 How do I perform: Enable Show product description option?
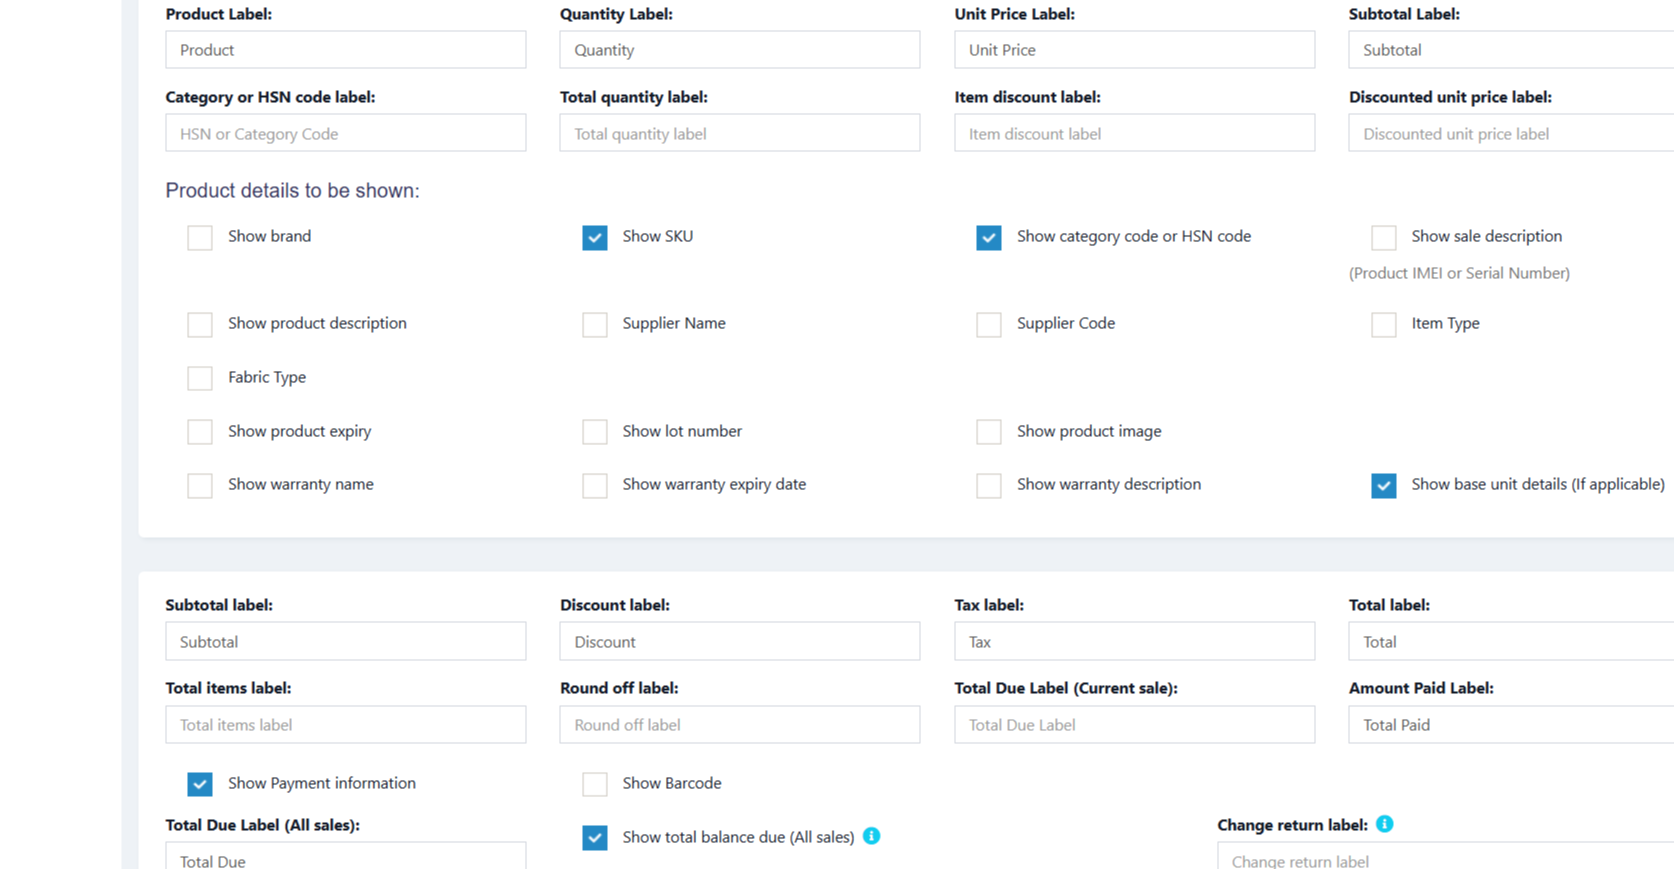point(200,324)
